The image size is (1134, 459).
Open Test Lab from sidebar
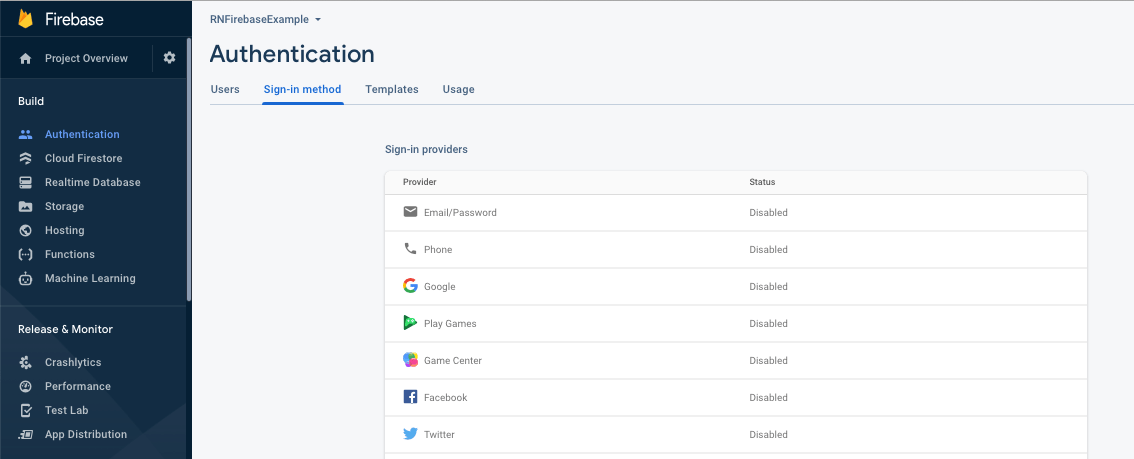pos(66,411)
